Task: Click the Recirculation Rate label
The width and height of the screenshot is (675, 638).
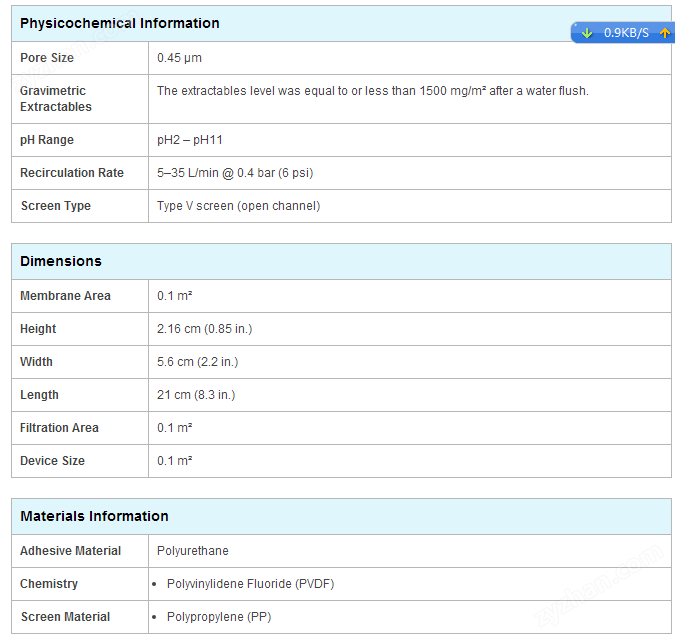Action: point(72,173)
